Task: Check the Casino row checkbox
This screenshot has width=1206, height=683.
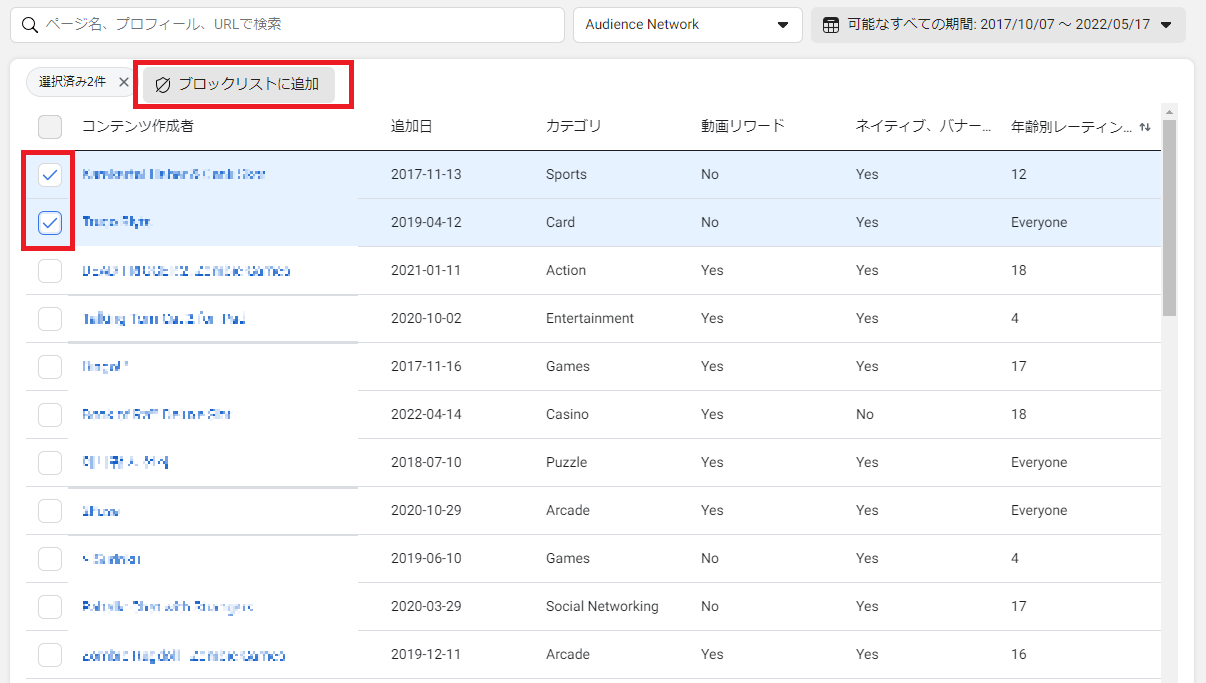Action: (50, 415)
